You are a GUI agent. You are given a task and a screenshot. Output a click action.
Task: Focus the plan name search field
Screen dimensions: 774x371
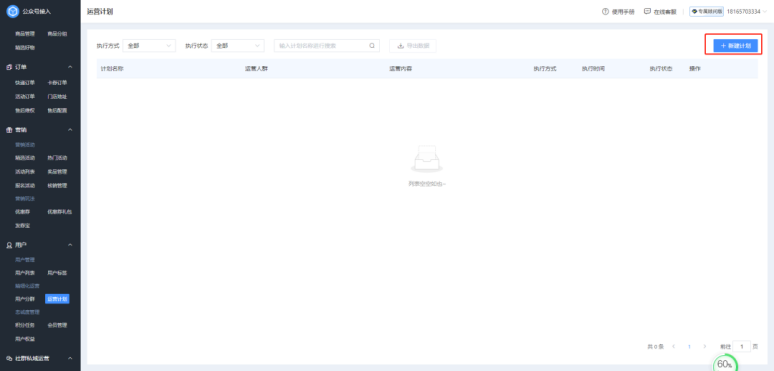click(x=327, y=46)
